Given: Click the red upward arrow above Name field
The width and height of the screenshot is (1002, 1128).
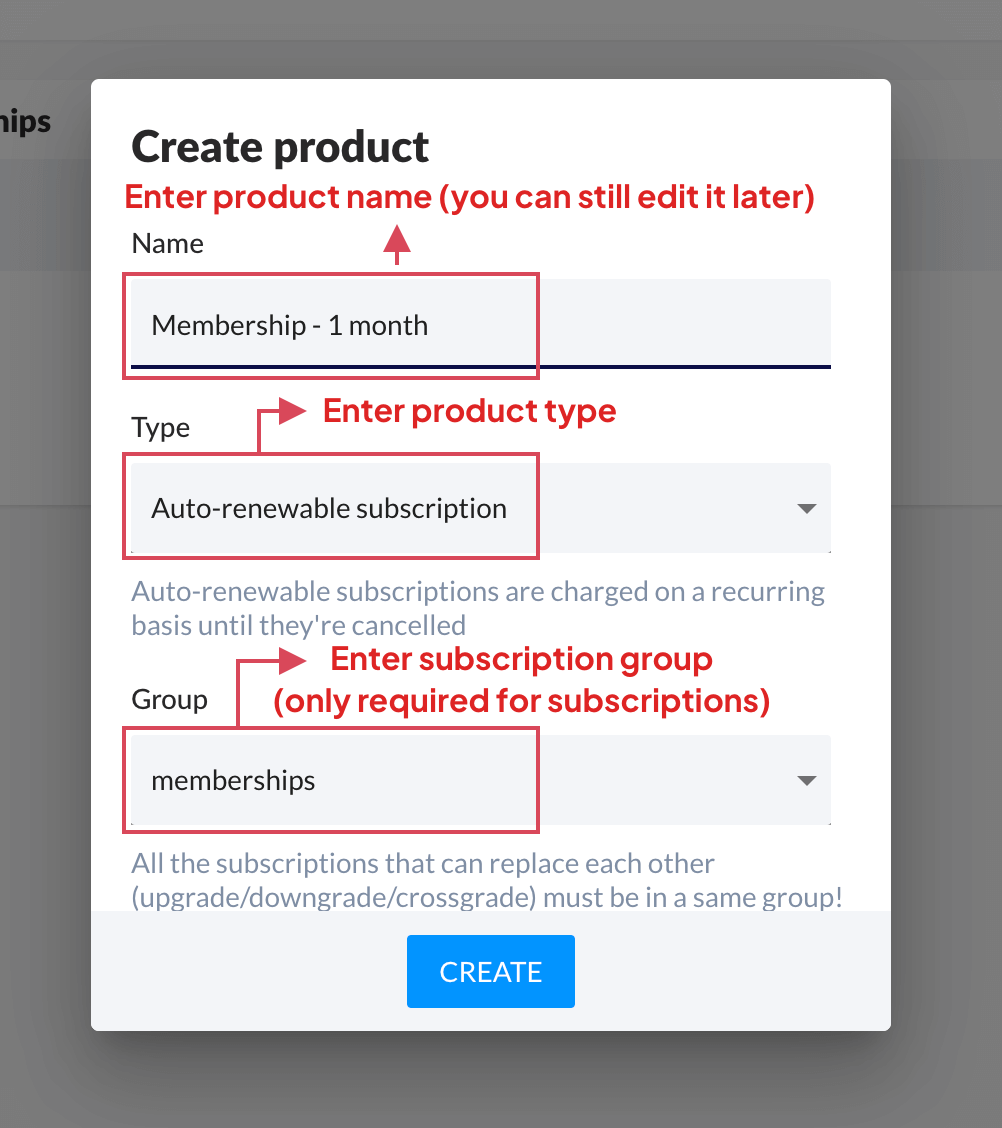Looking at the screenshot, I should [398, 241].
